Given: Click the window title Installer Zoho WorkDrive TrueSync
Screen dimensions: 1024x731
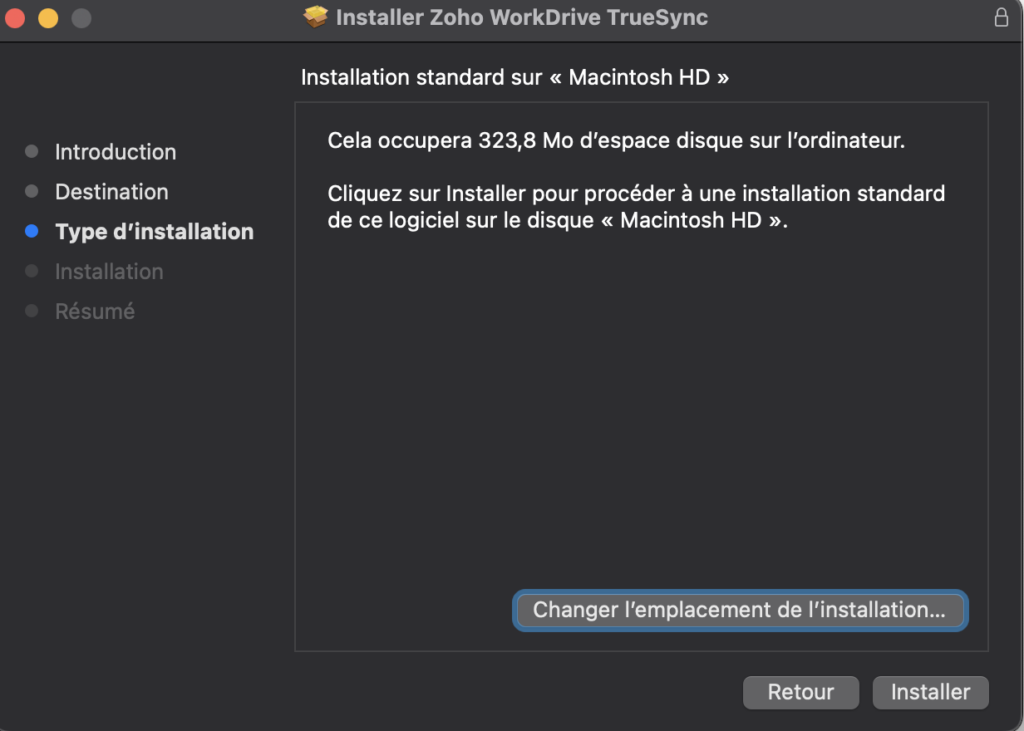Looking at the screenshot, I should tap(521, 18).
